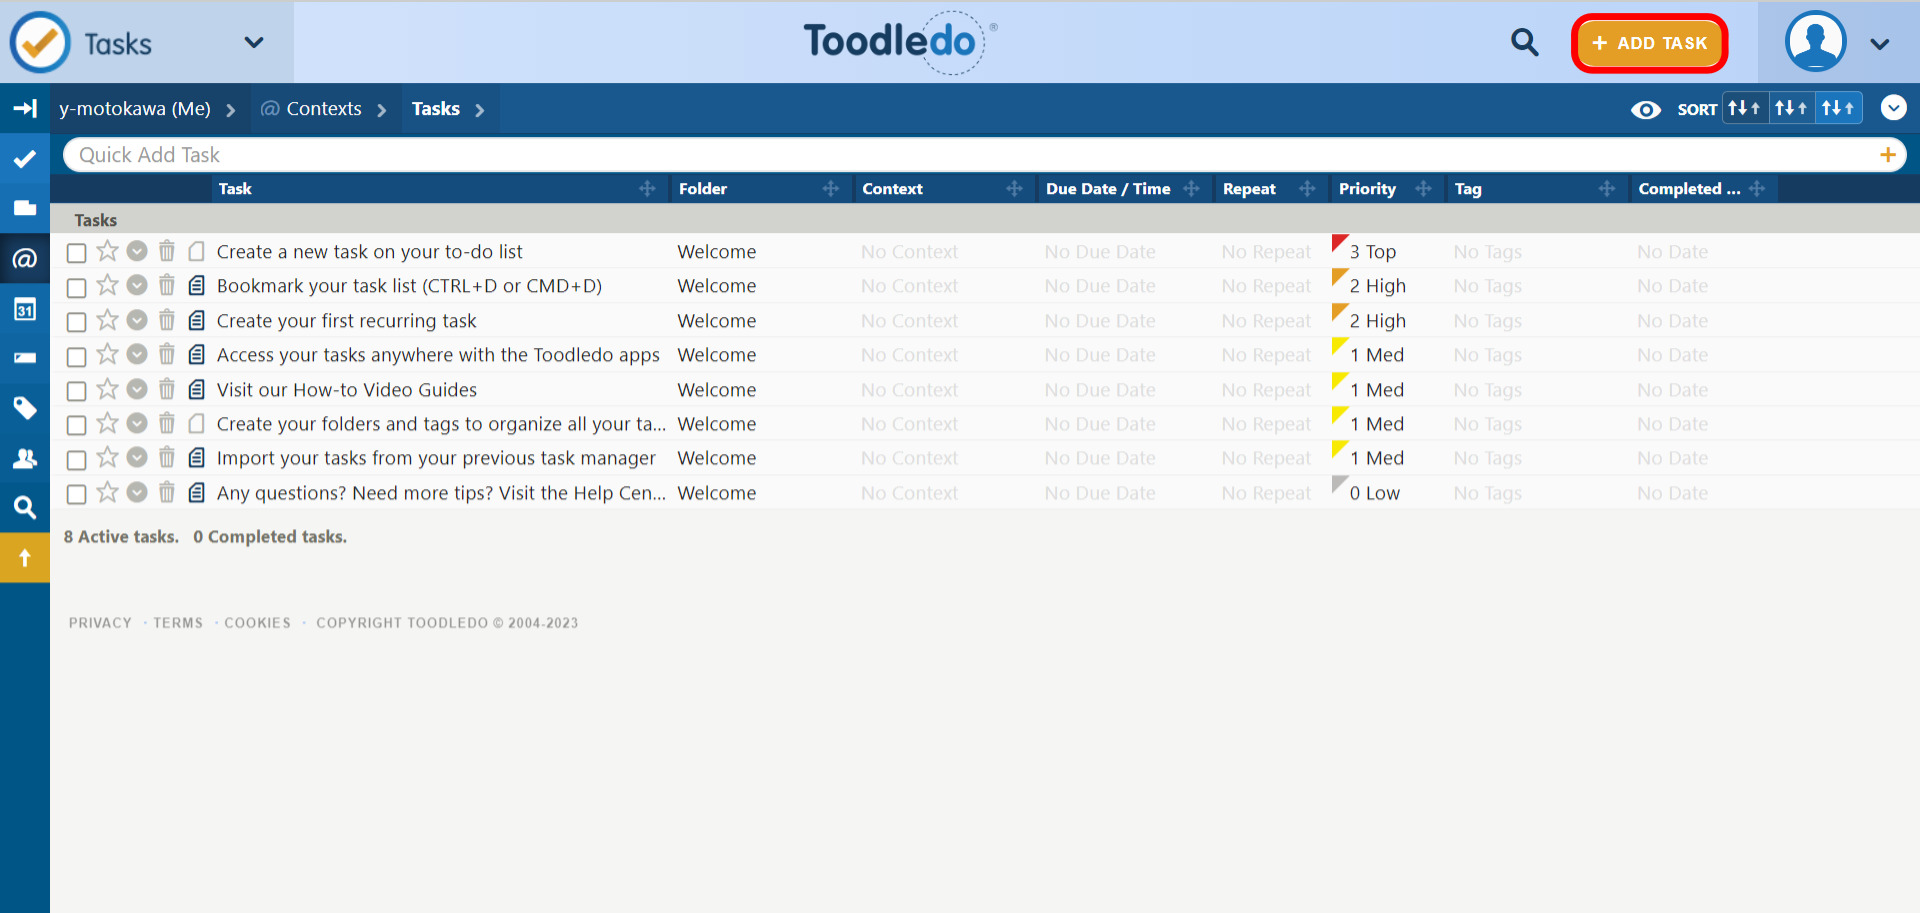The image size is (1920, 913).
Task: Sort by the Repeat column header
Action: click(x=1249, y=189)
